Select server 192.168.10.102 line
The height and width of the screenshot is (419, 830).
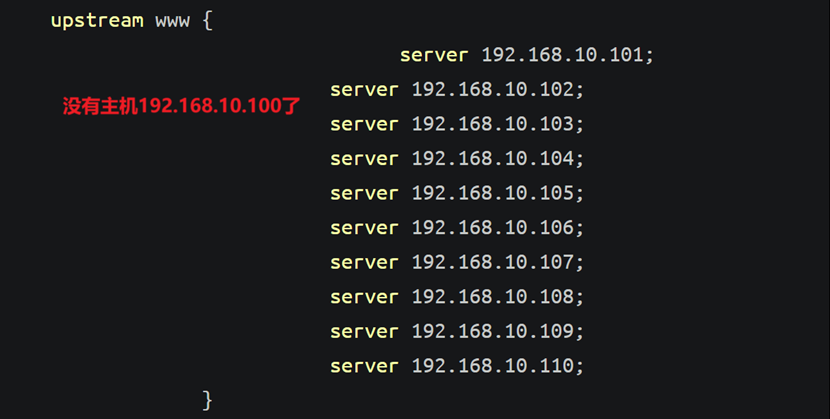(457, 89)
